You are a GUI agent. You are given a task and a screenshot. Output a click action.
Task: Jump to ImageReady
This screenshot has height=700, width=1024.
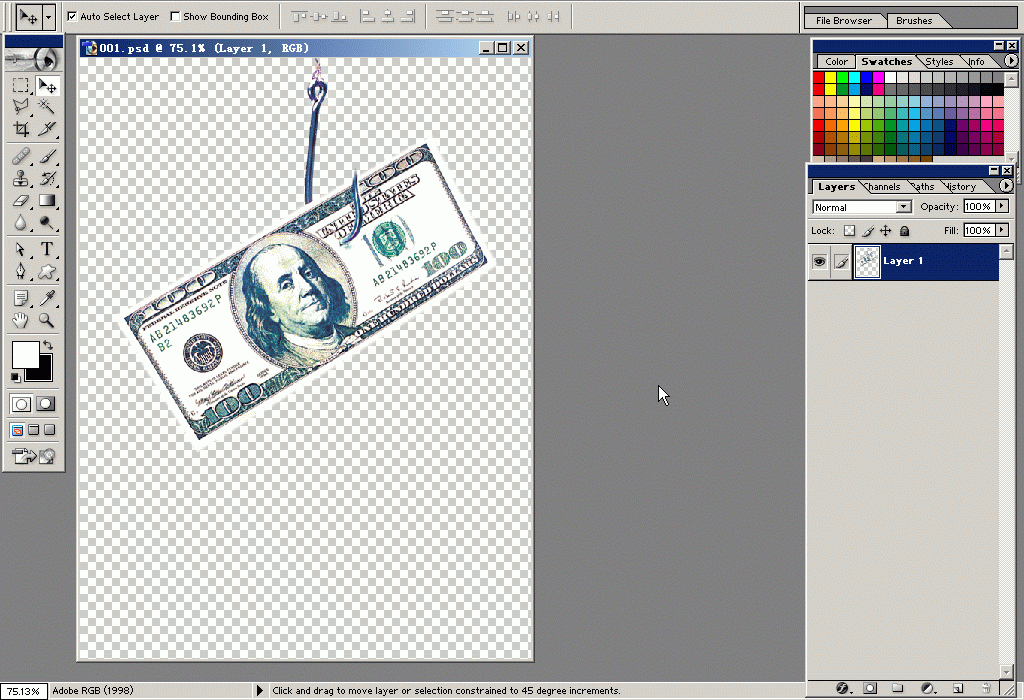point(34,456)
